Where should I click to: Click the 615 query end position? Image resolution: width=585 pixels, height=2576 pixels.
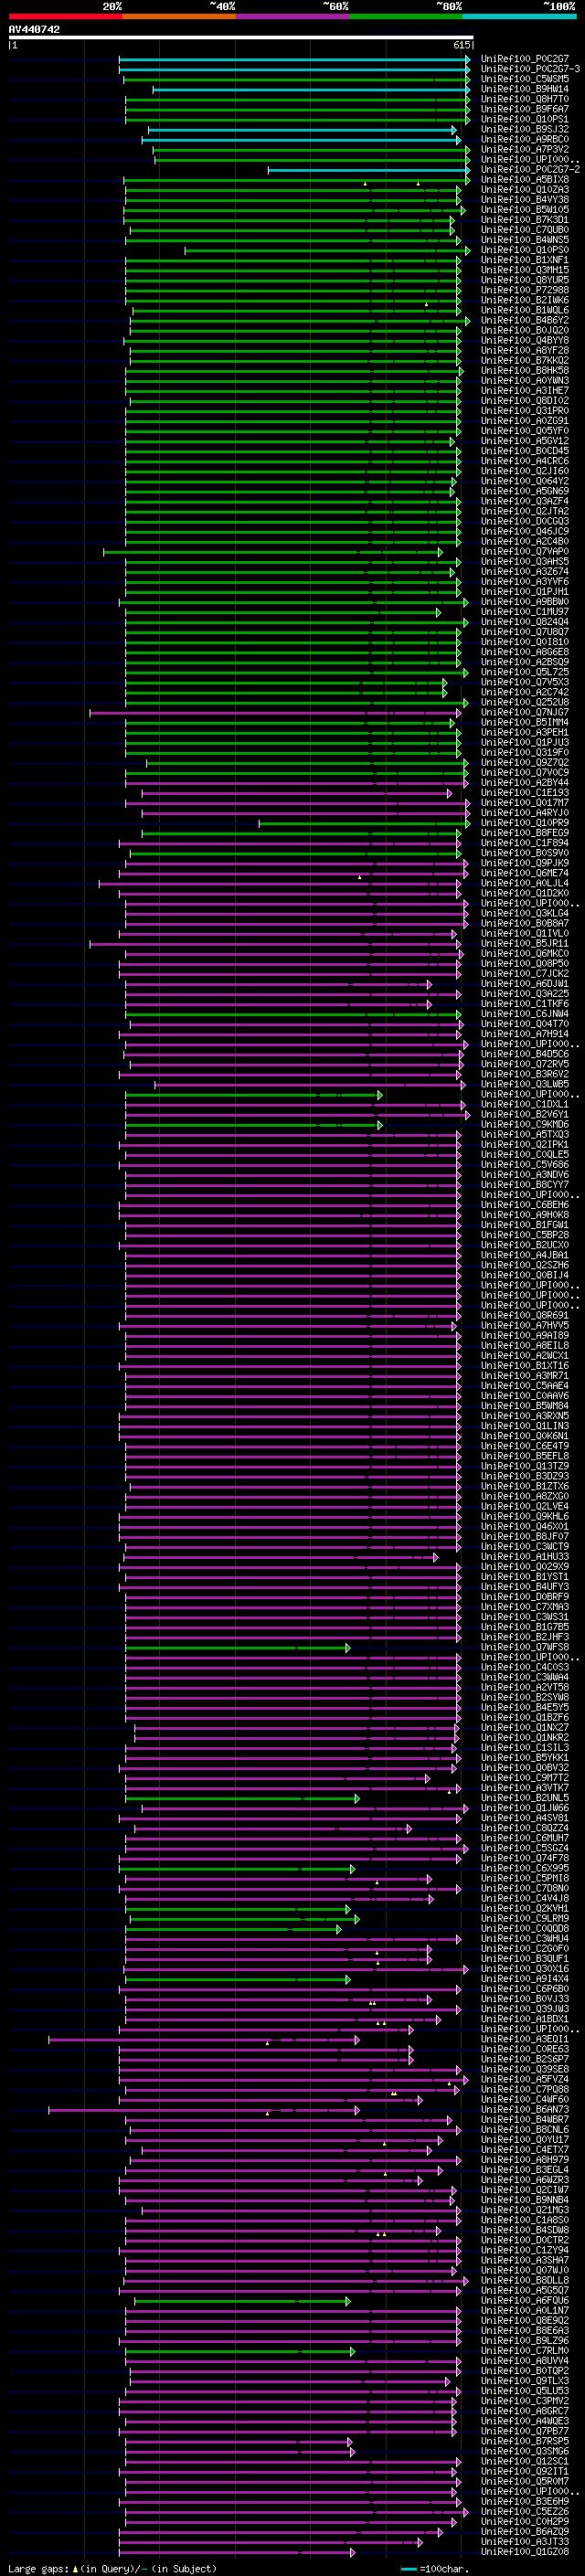click(462, 45)
